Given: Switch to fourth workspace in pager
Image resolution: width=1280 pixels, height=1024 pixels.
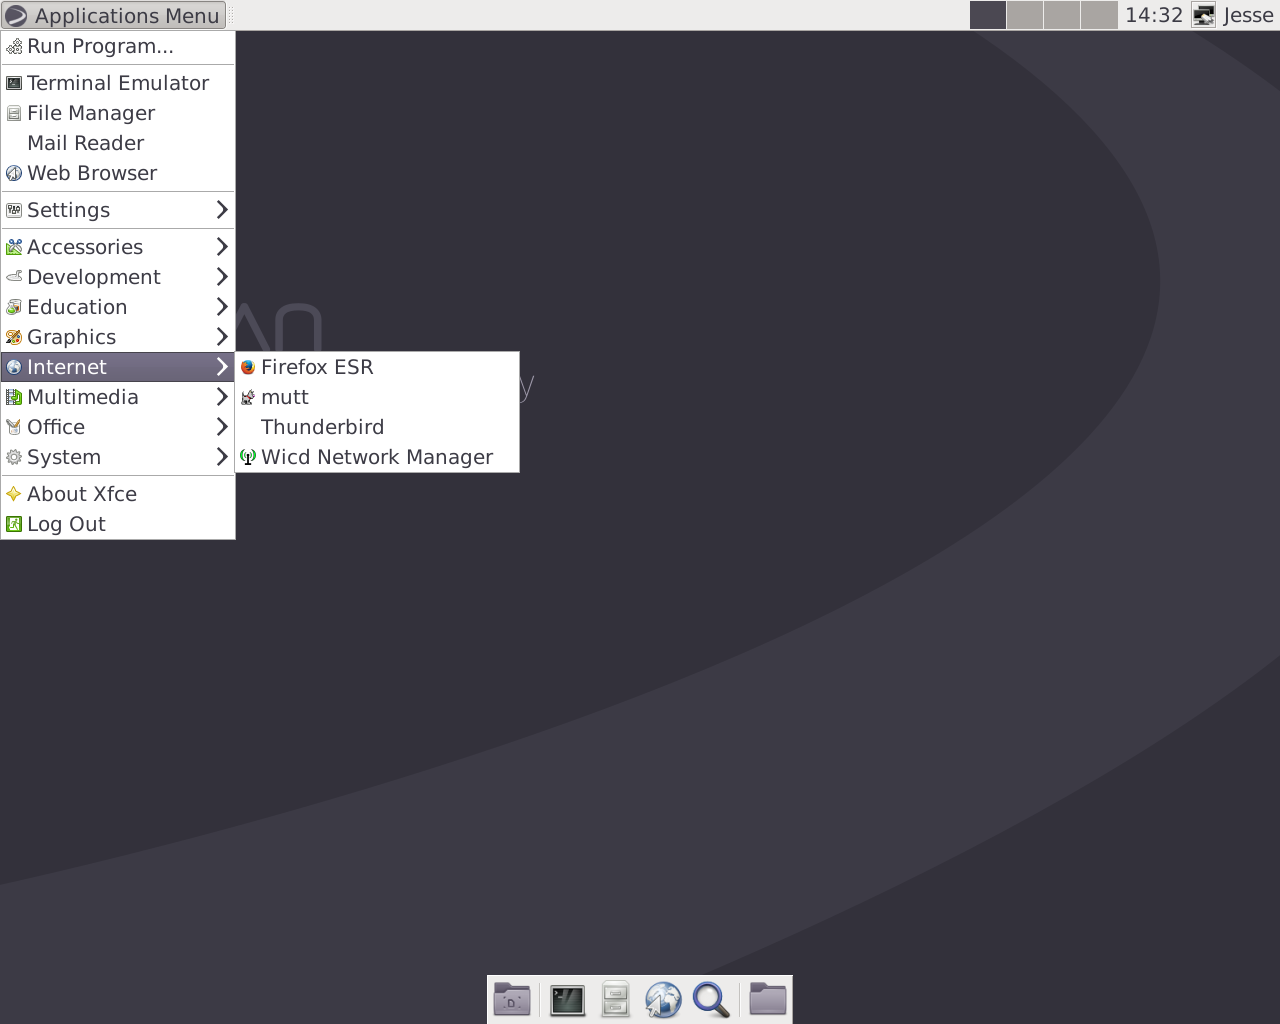Looking at the screenshot, I should (1099, 15).
